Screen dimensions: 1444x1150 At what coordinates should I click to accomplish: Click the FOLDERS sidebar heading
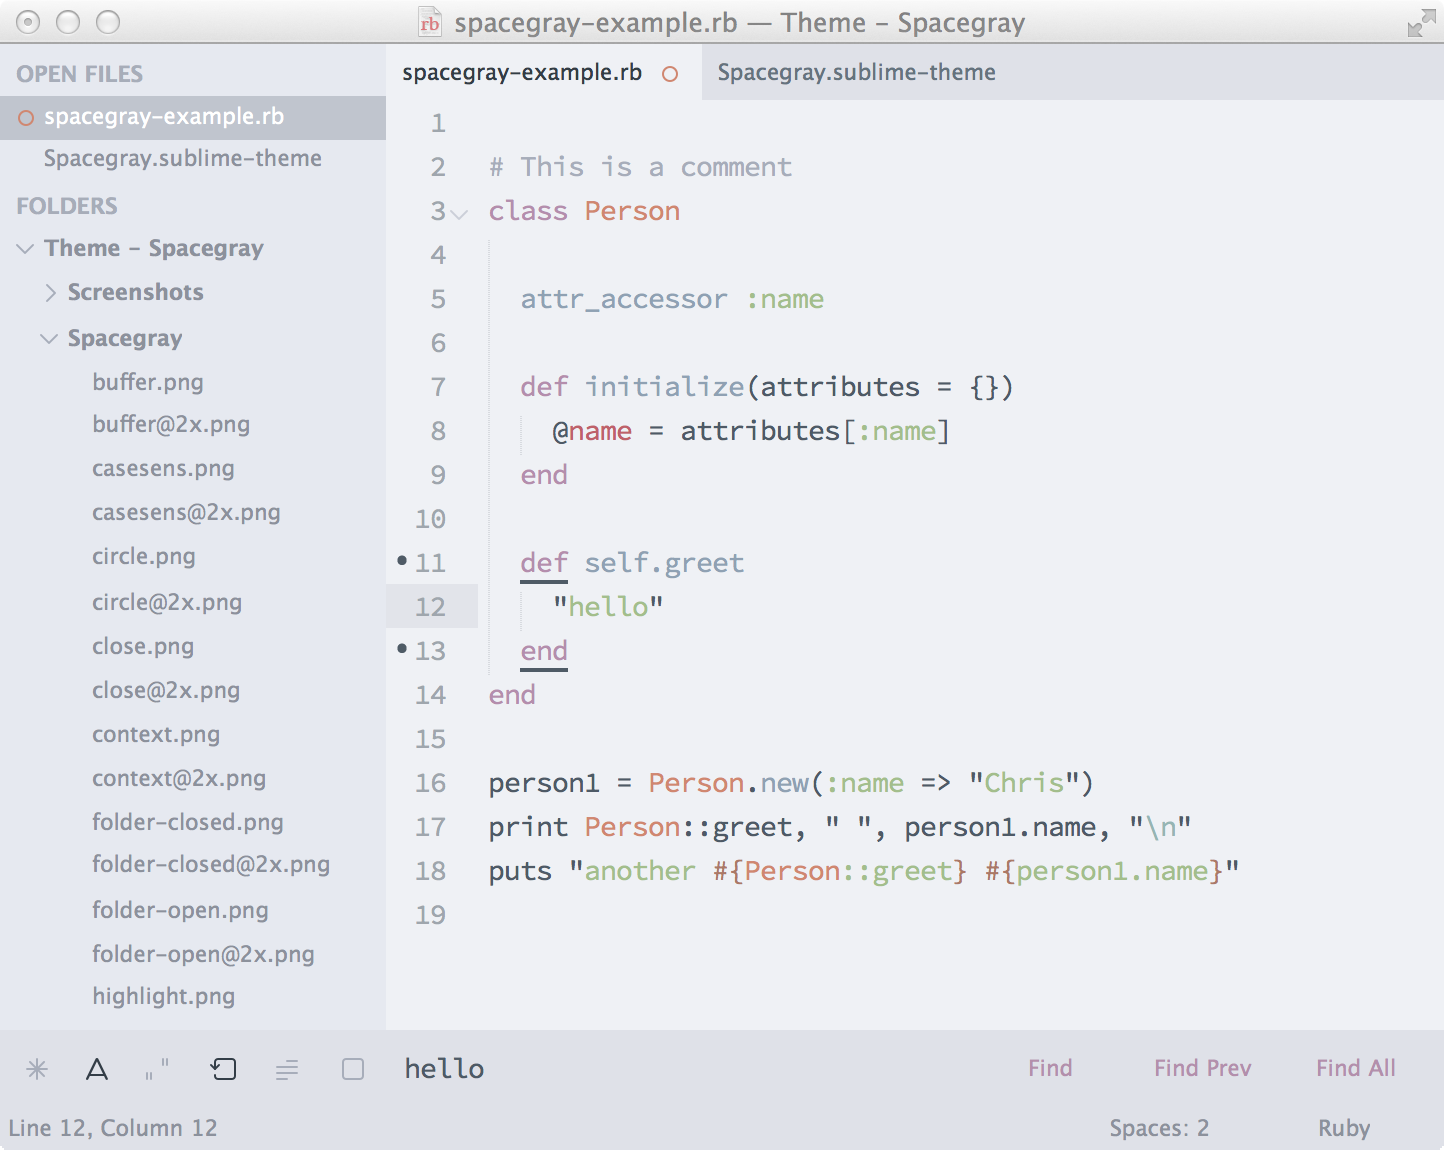pos(67,206)
